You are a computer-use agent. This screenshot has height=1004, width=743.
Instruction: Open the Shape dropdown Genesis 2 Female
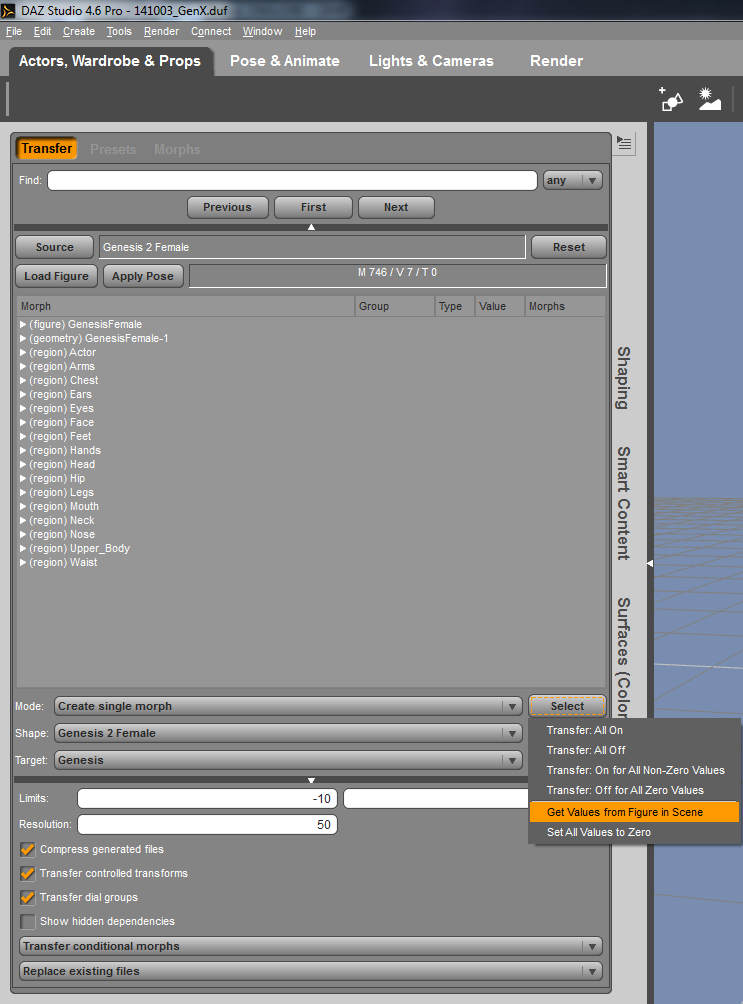pos(288,733)
